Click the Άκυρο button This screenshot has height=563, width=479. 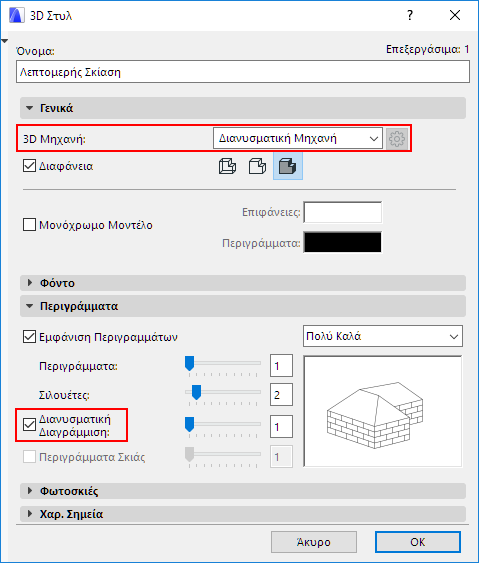pos(314,542)
